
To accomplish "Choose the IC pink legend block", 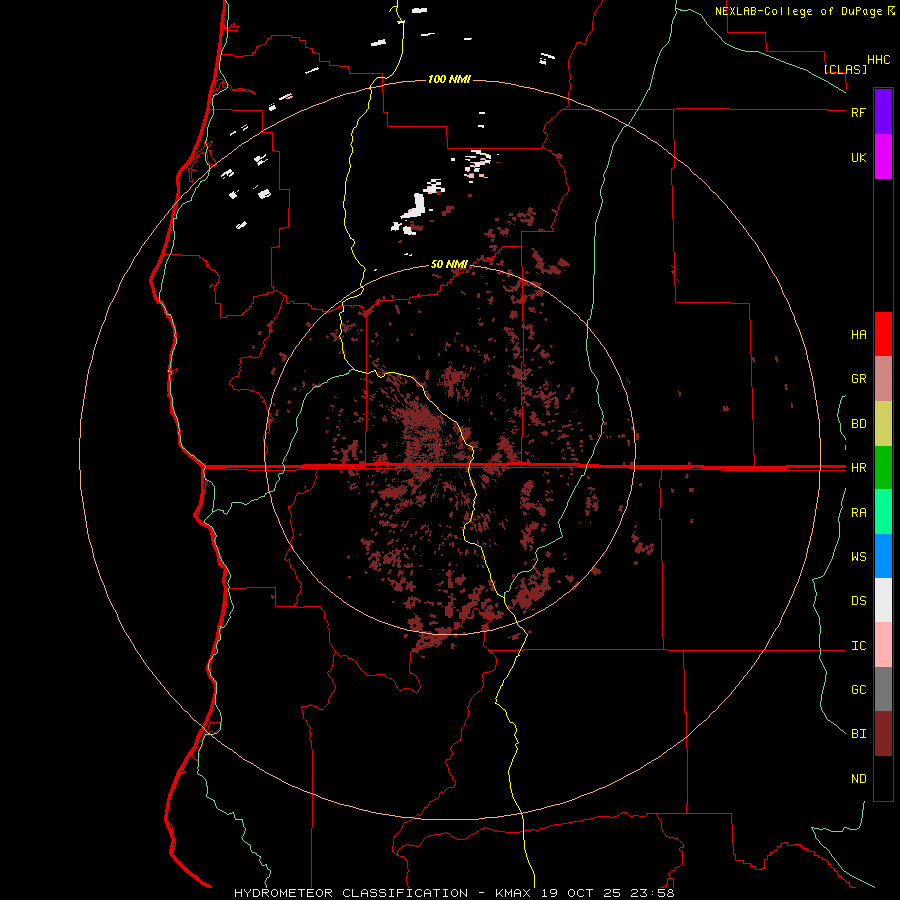I will coord(883,645).
